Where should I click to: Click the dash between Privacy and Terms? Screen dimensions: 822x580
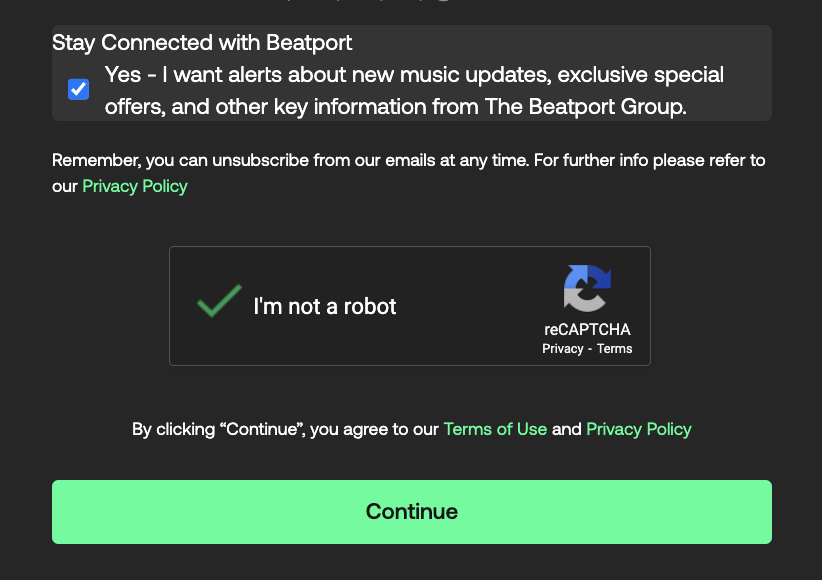(x=590, y=349)
